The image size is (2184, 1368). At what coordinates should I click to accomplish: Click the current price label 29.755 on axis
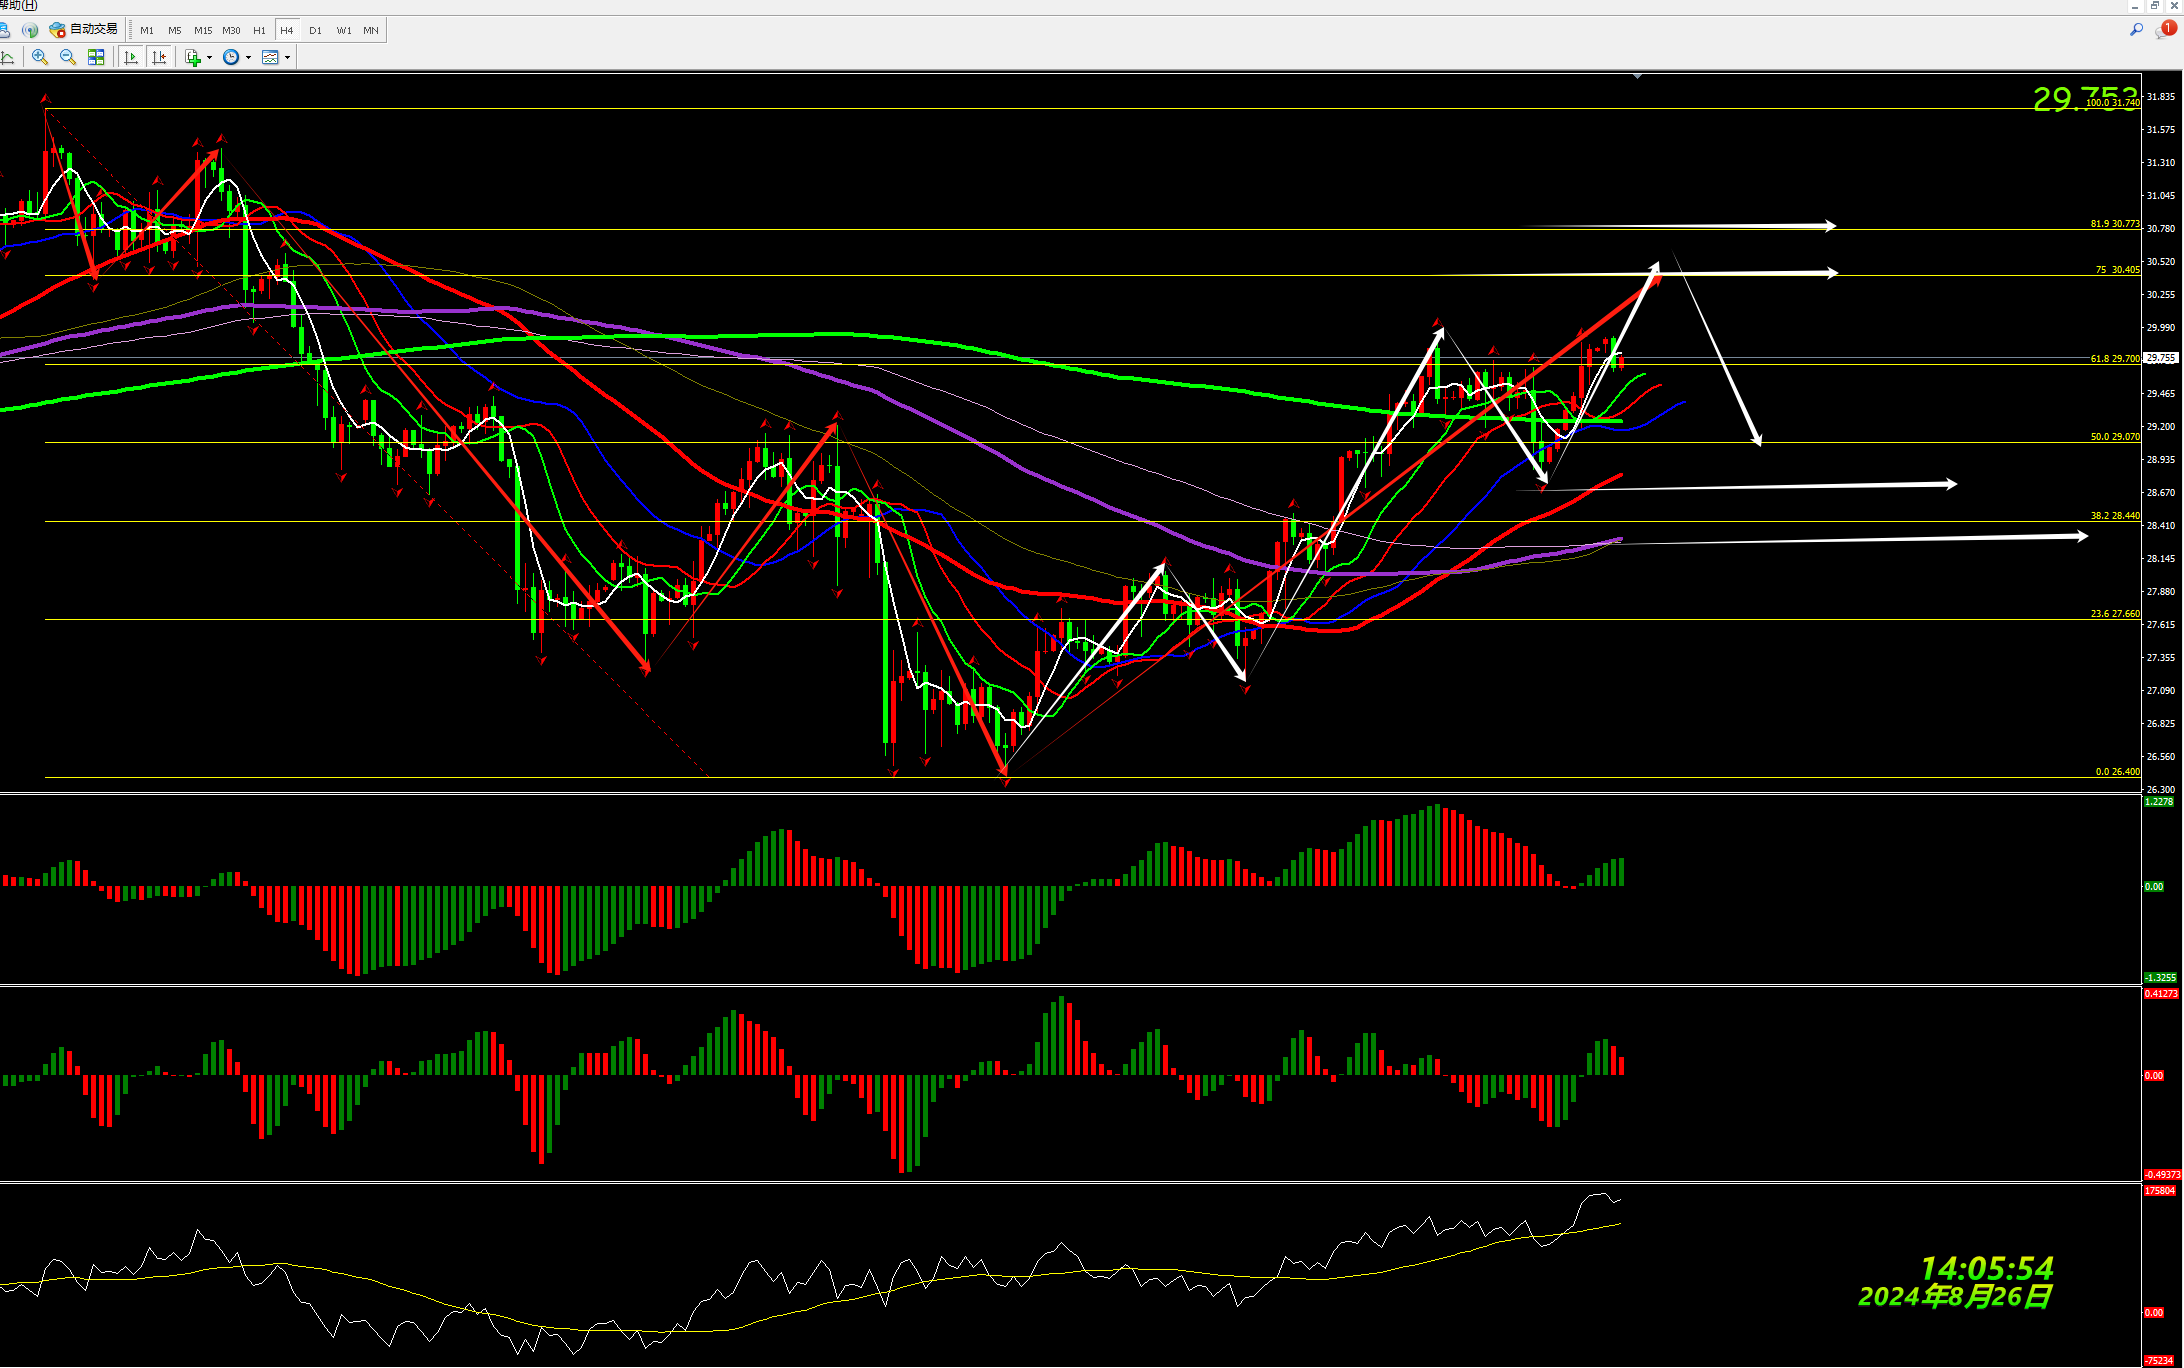(2161, 357)
